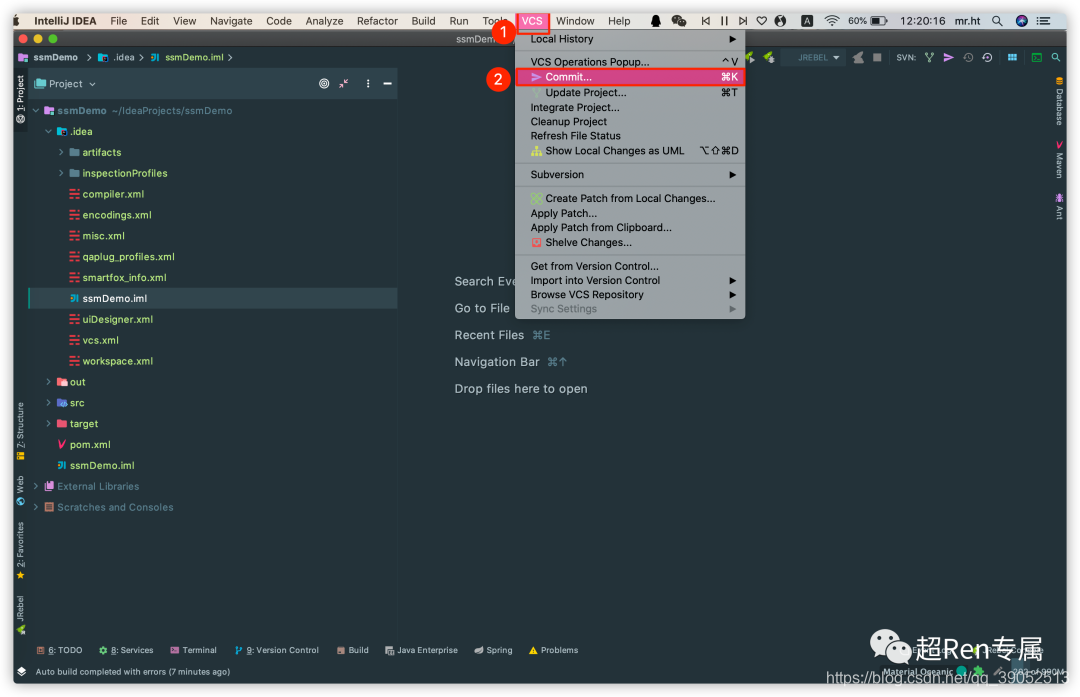Open Java Enterprise tool window tab
The width and height of the screenshot is (1080, 697).
pyautogui.click(x=421, y=650)
